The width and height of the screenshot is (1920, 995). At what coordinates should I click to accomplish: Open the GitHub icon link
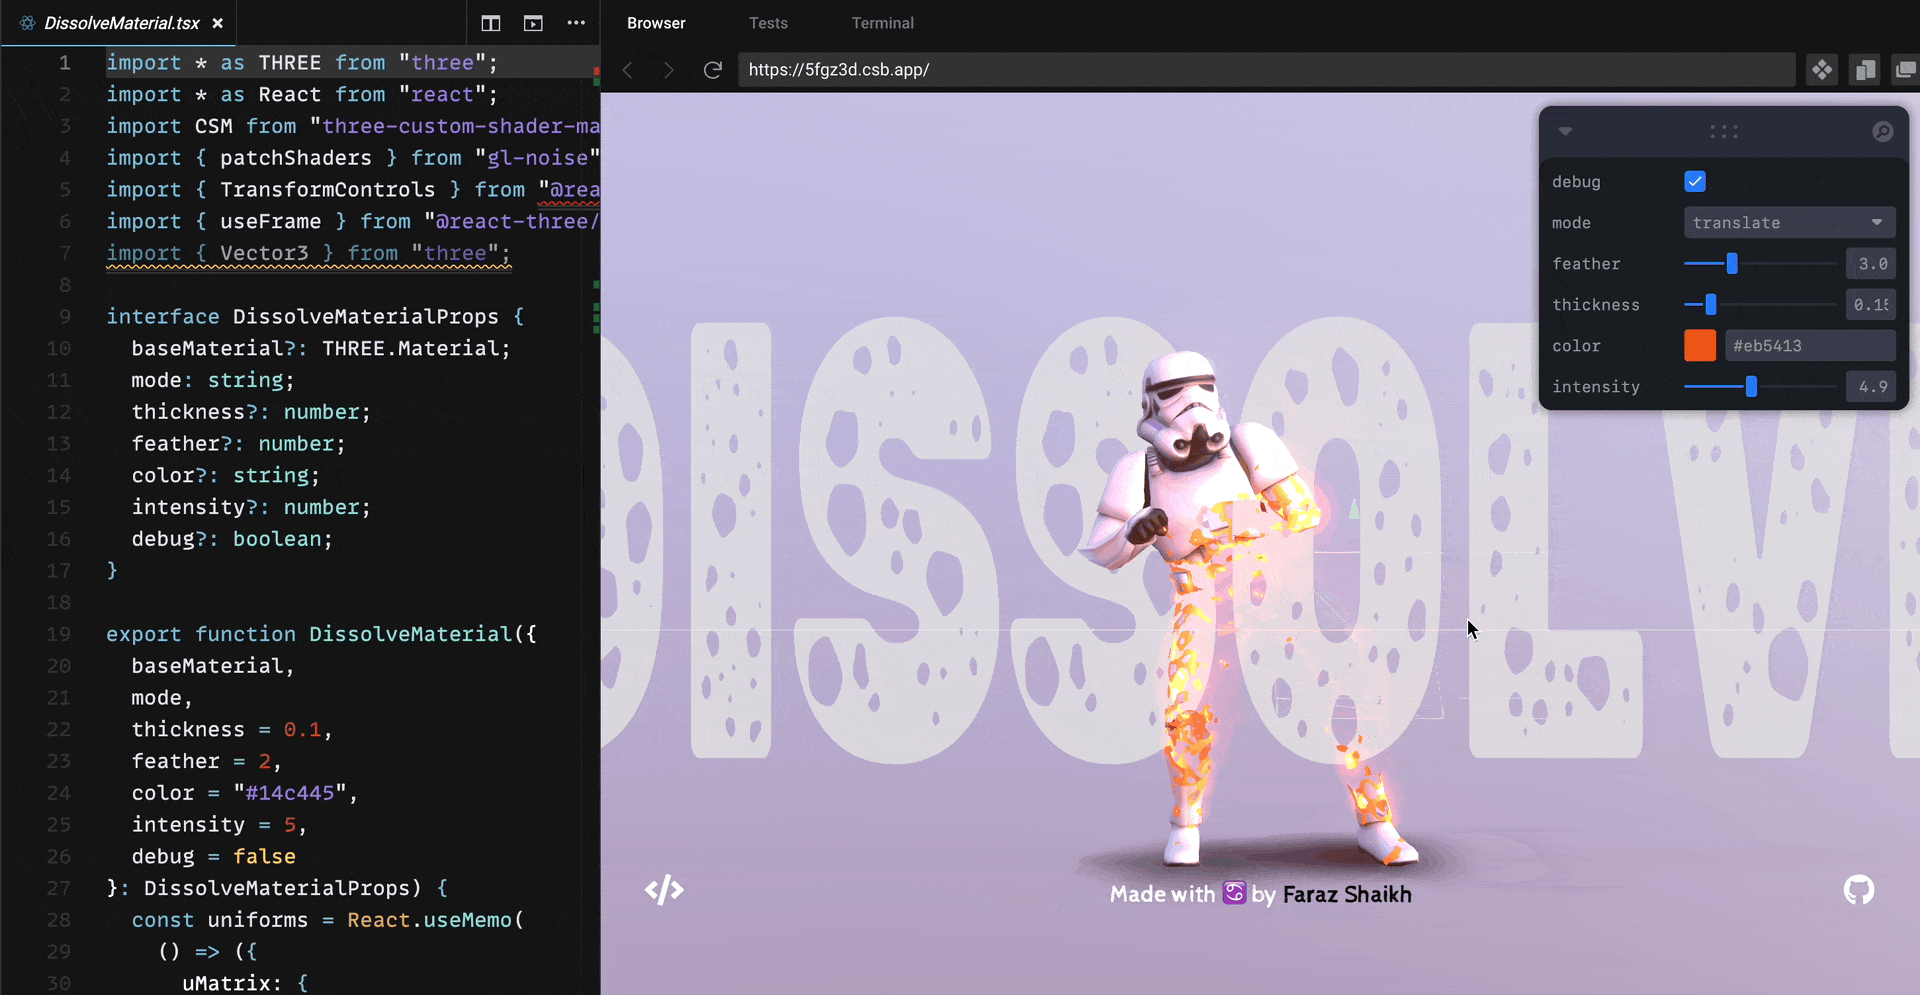point(1859,889)
